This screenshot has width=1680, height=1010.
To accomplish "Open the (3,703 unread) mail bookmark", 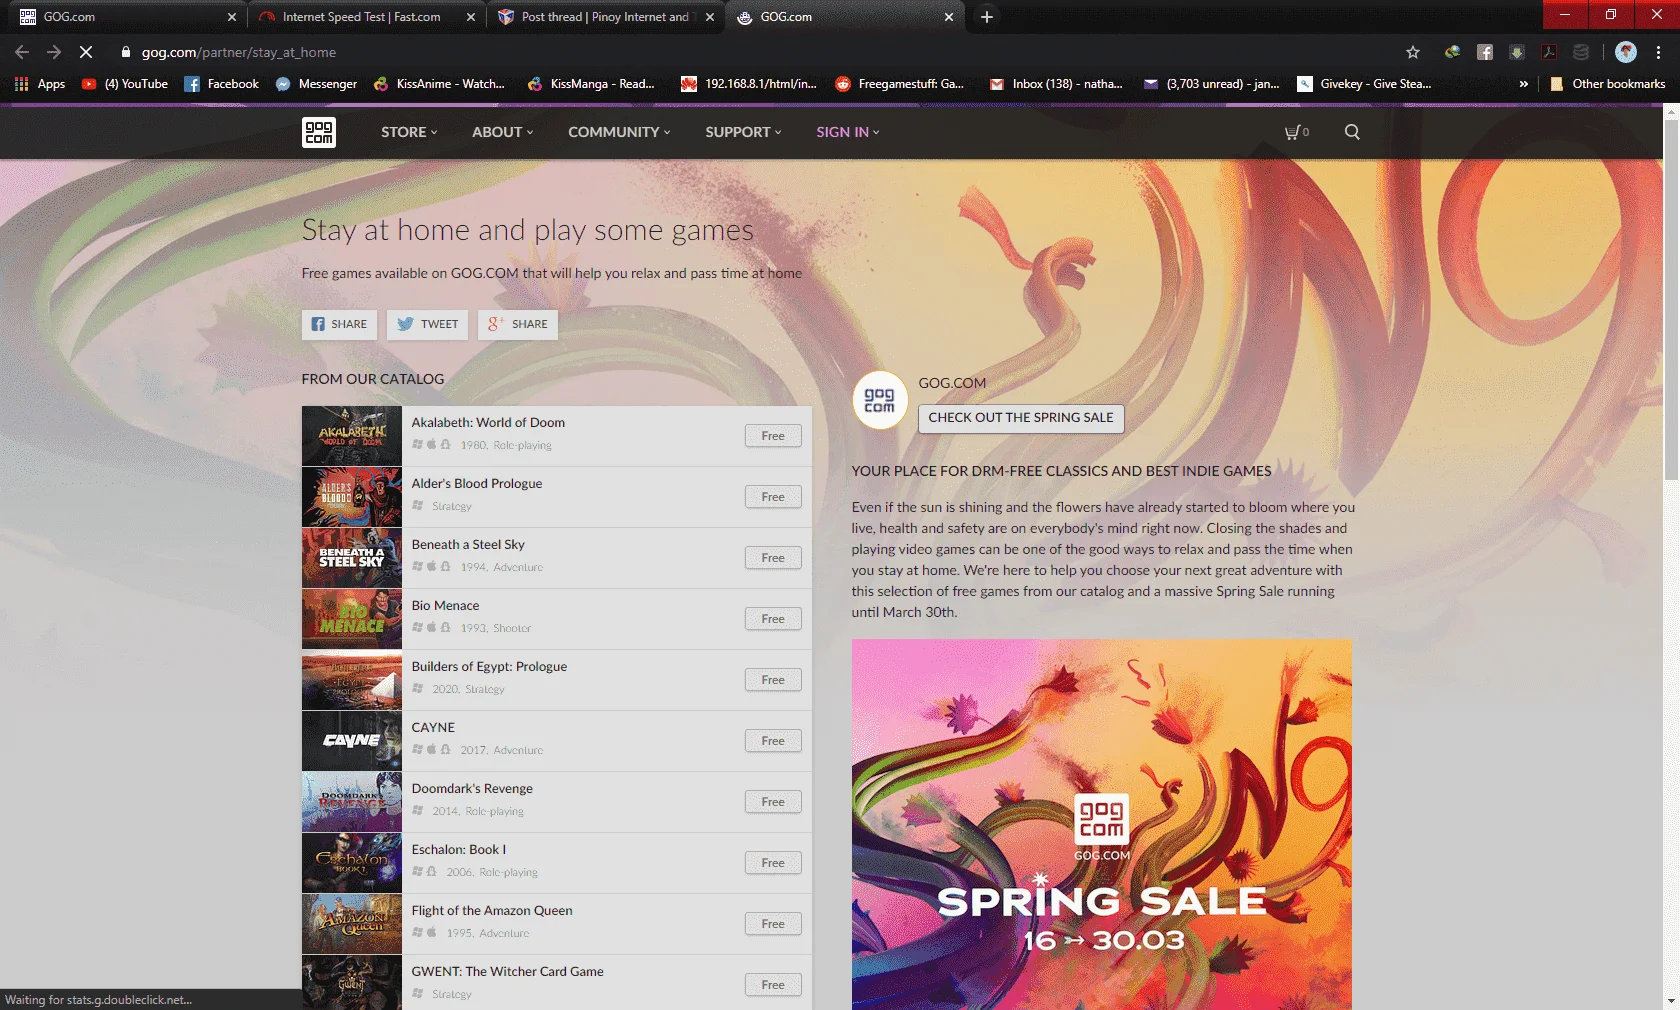I will tap(1212, 84).
